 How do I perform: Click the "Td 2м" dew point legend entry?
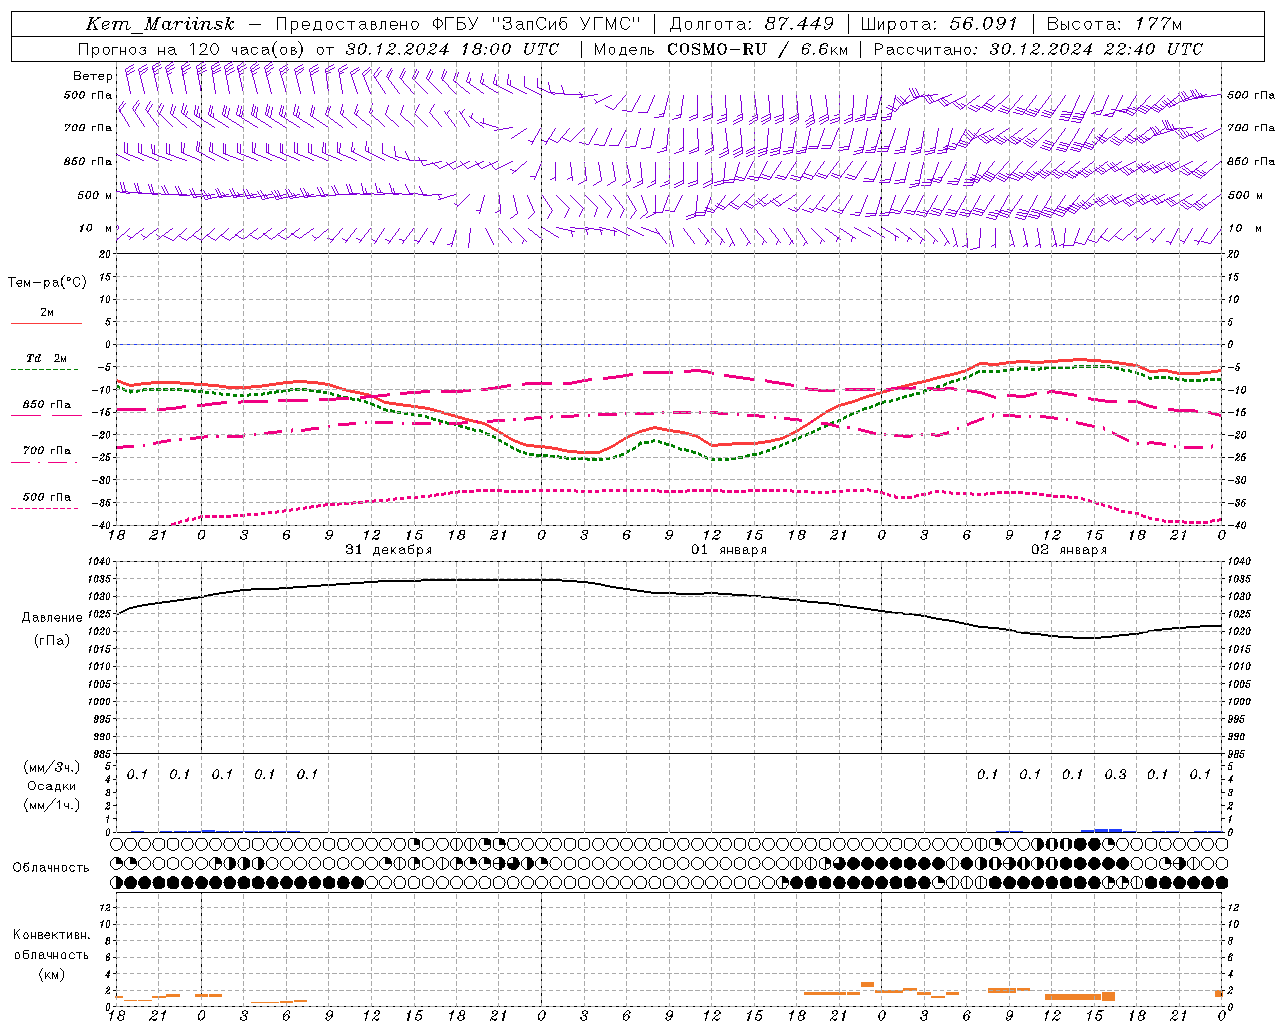pos(46,358)
